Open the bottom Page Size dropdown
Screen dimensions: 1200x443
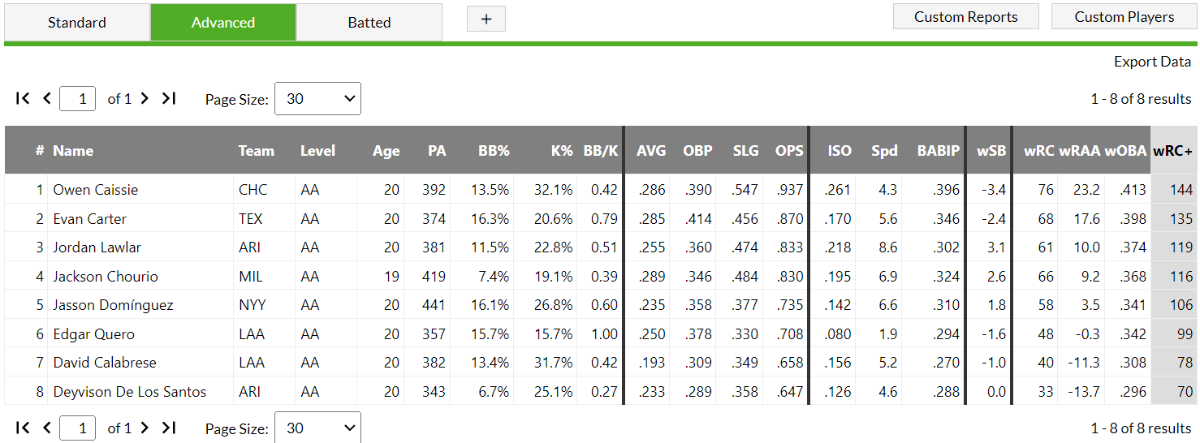pyautogui.click(x=317, y=428)
